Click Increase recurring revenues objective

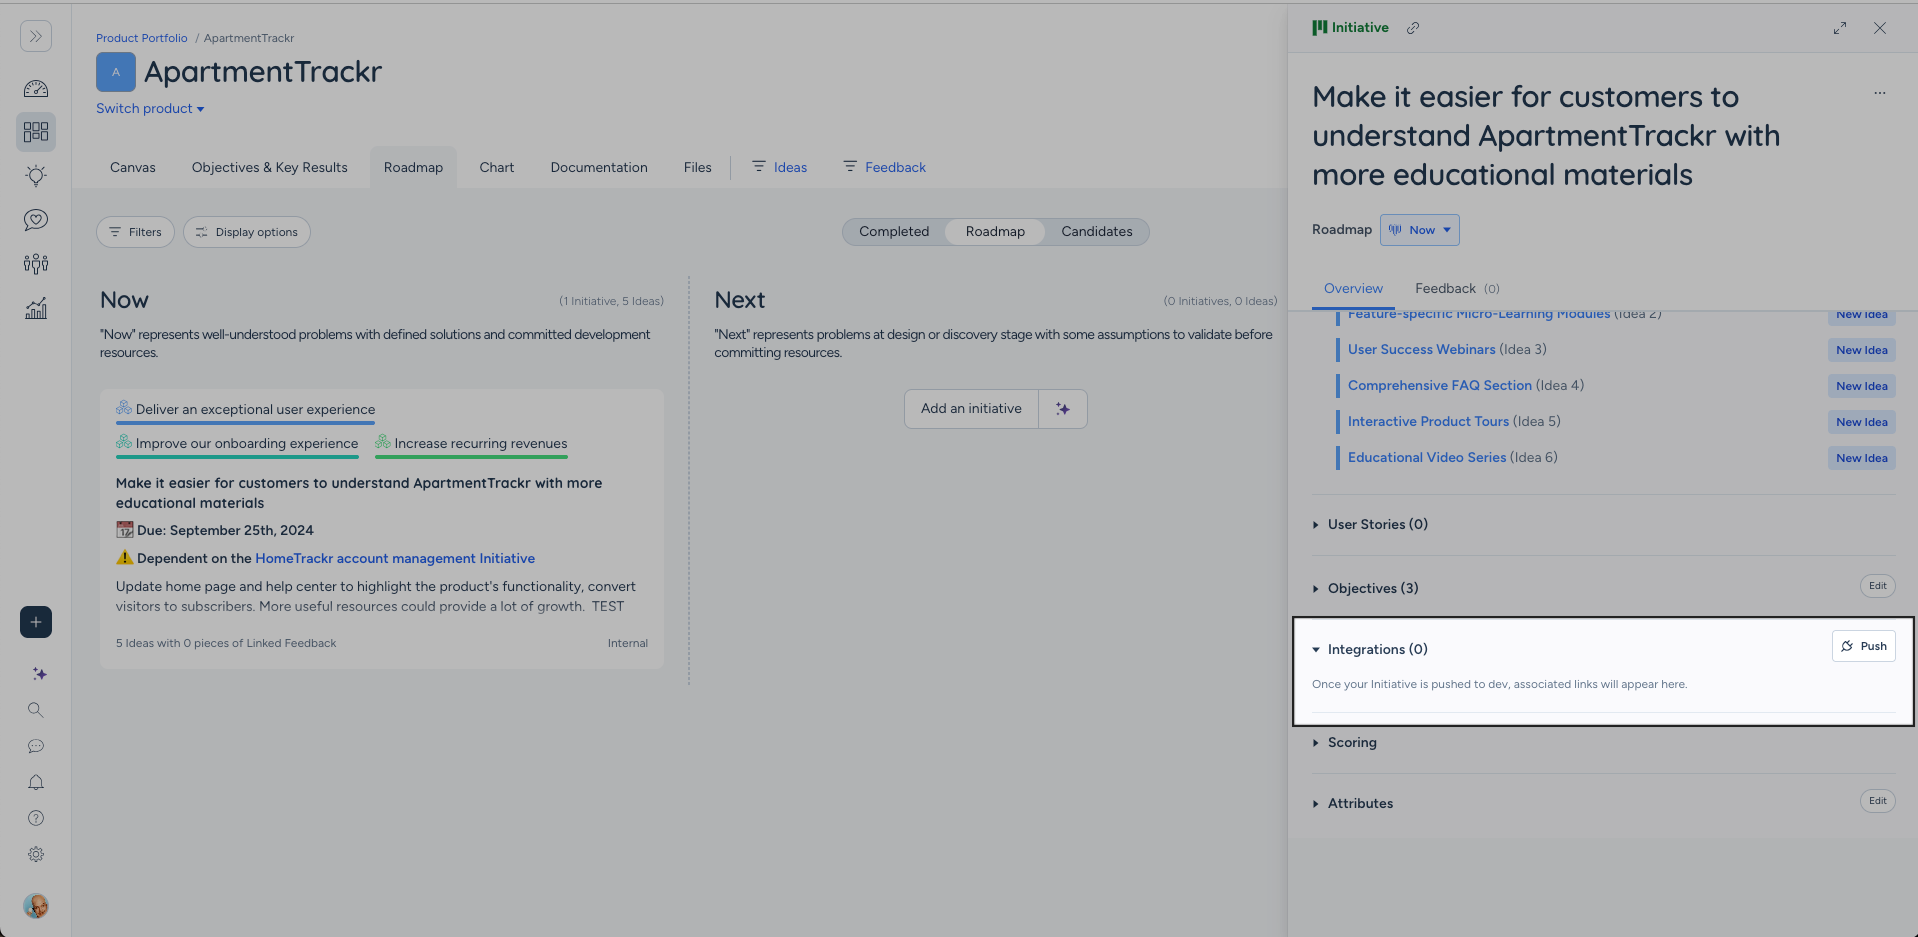pos(471,443)
